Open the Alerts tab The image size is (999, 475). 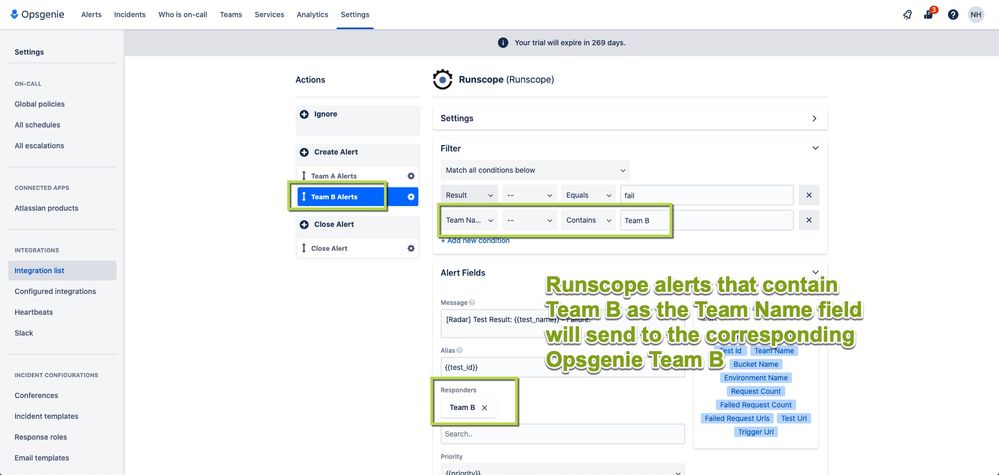[x=91, y=15]
